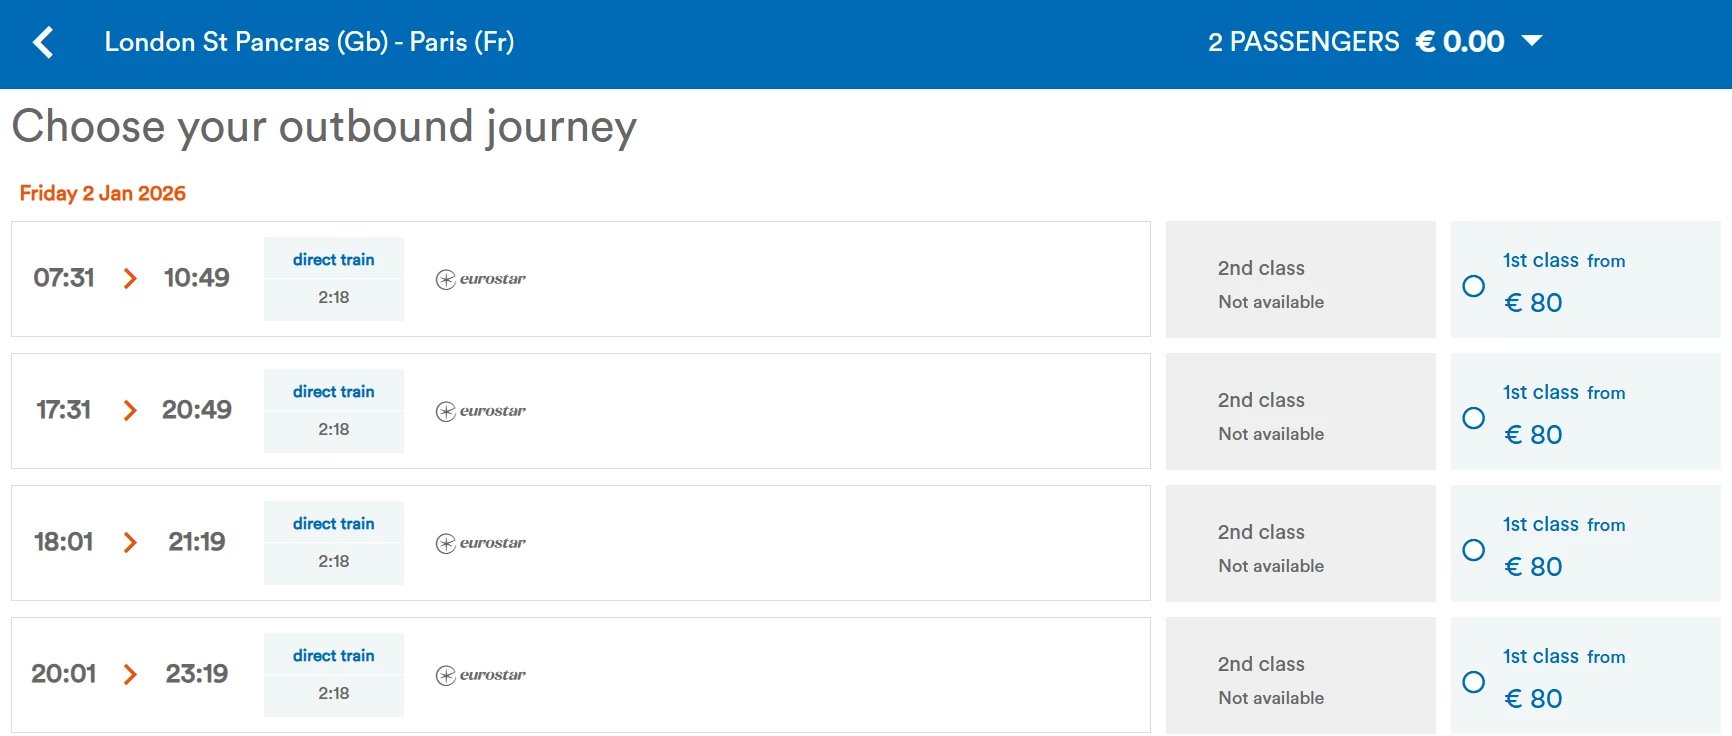
Task: Click the London St Pancras - Paris route title
Action: pos(309,42)
